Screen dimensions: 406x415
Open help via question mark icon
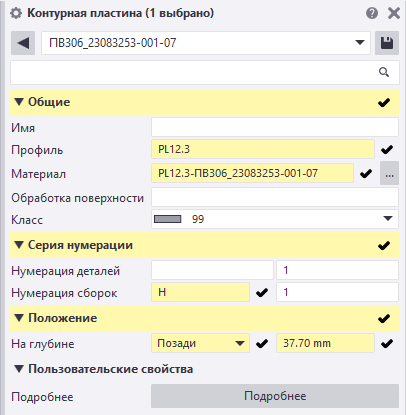pos(372,14)
